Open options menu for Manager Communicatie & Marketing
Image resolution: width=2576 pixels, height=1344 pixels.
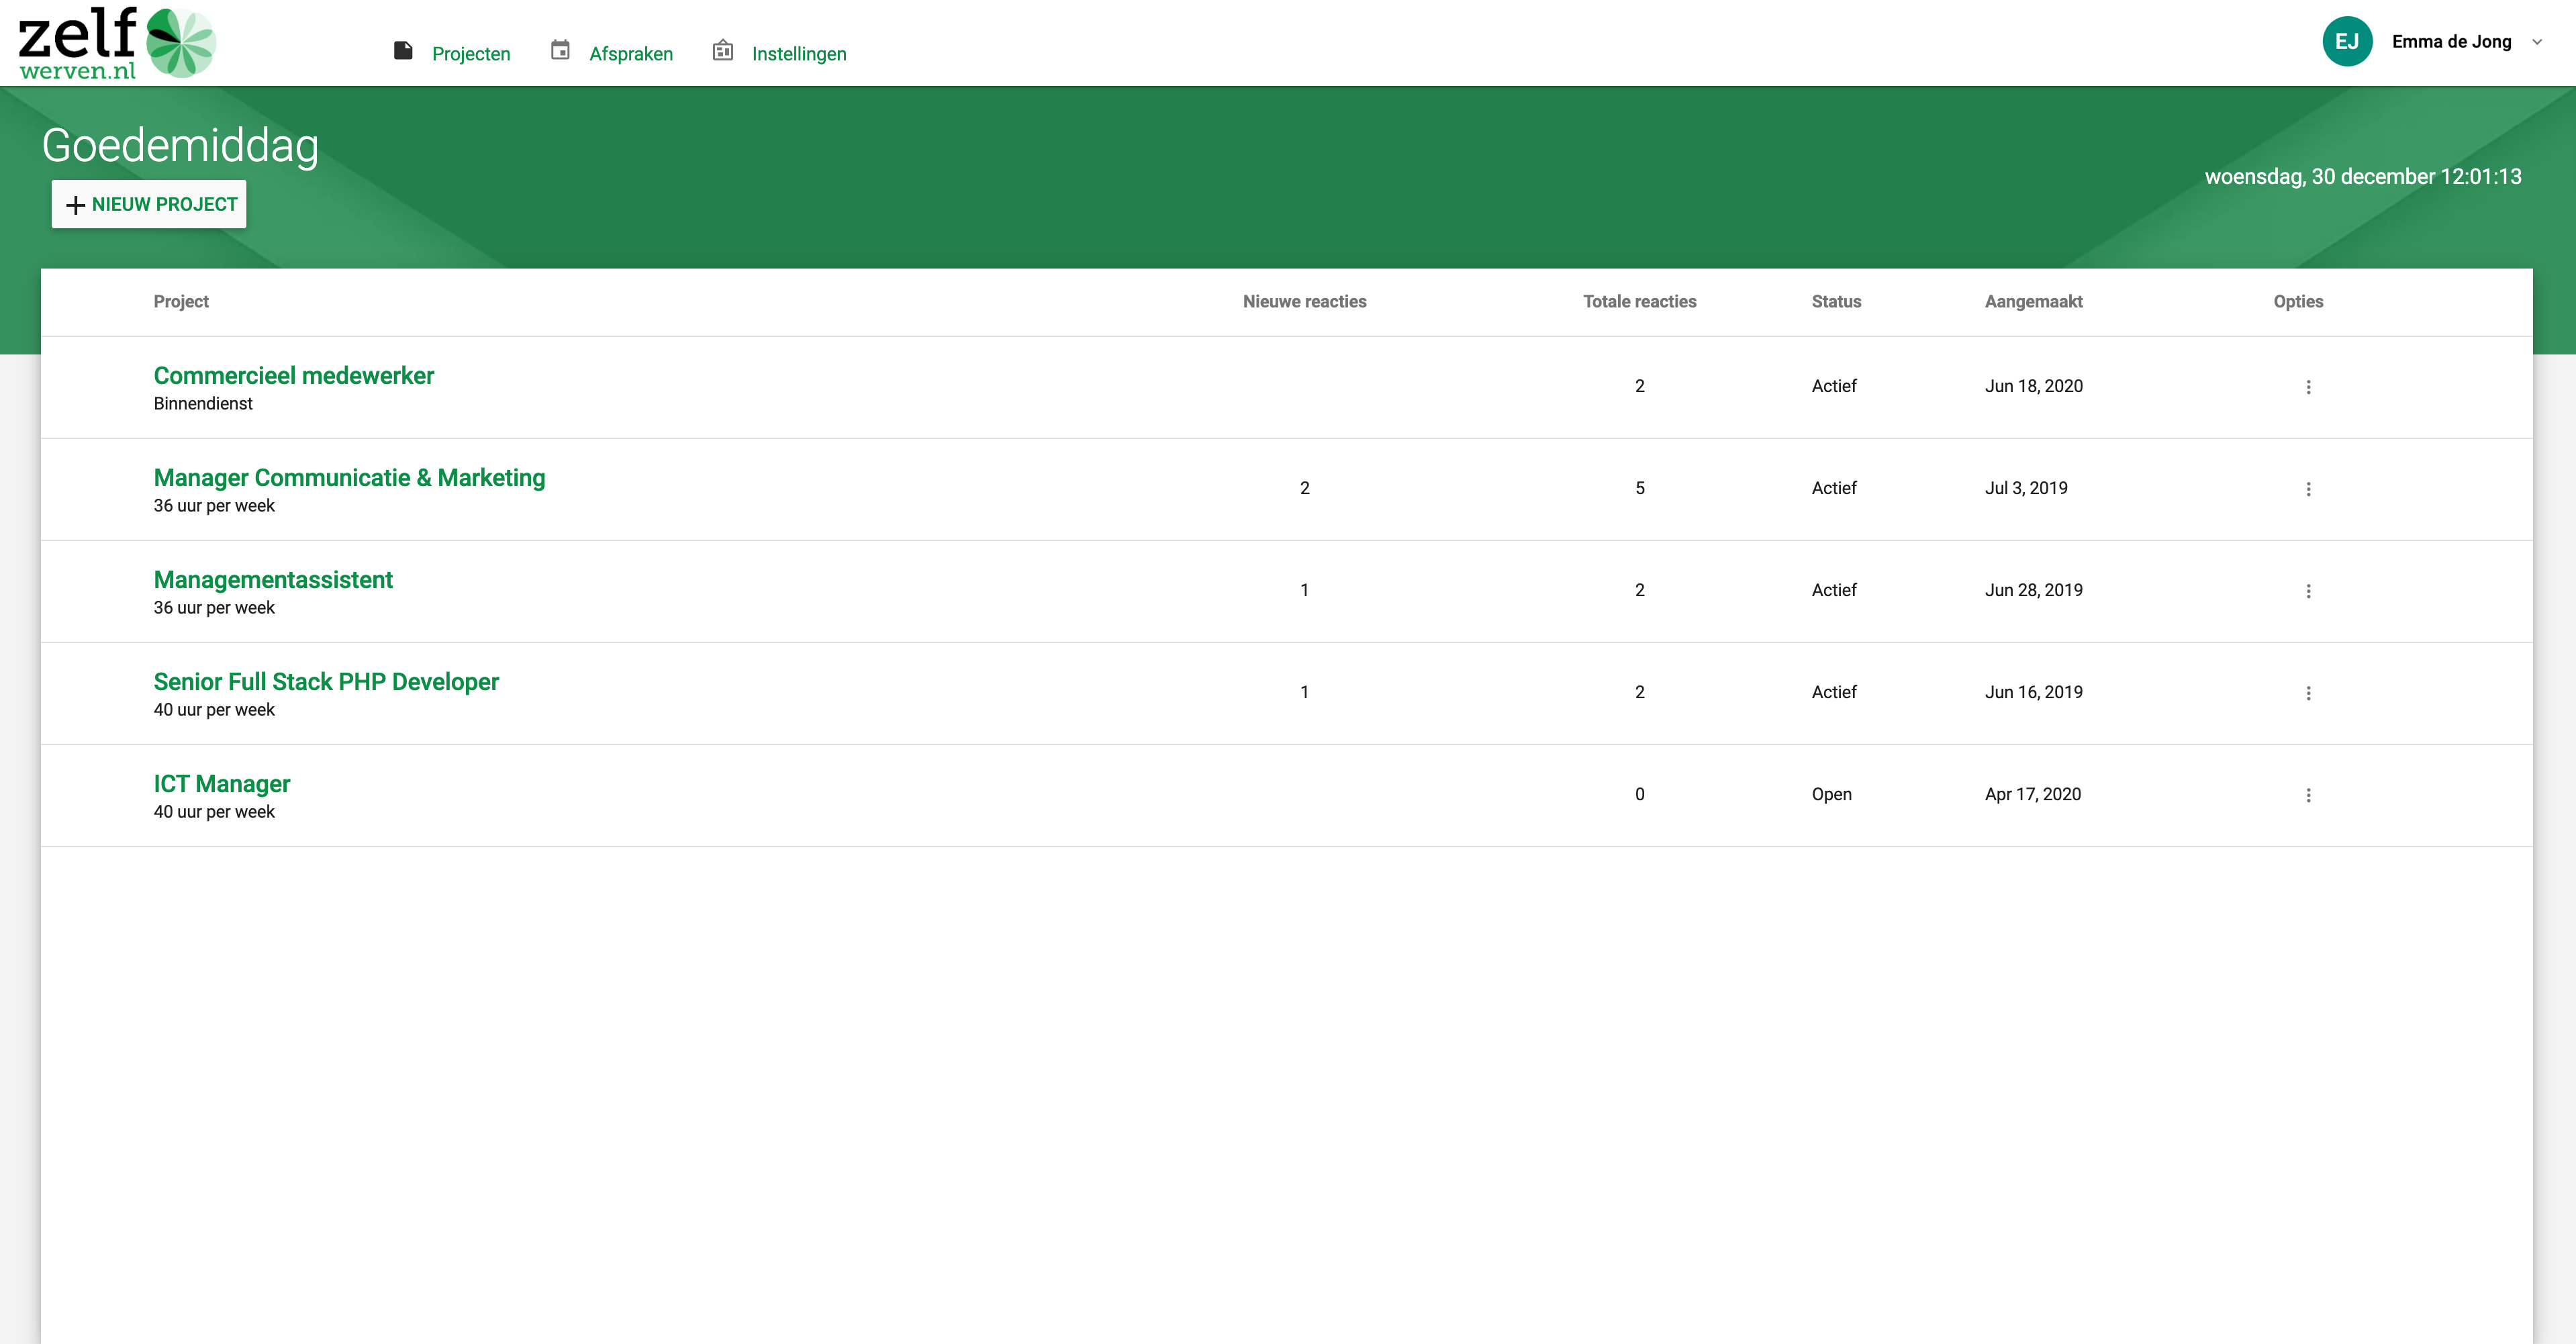[2308, 489]
